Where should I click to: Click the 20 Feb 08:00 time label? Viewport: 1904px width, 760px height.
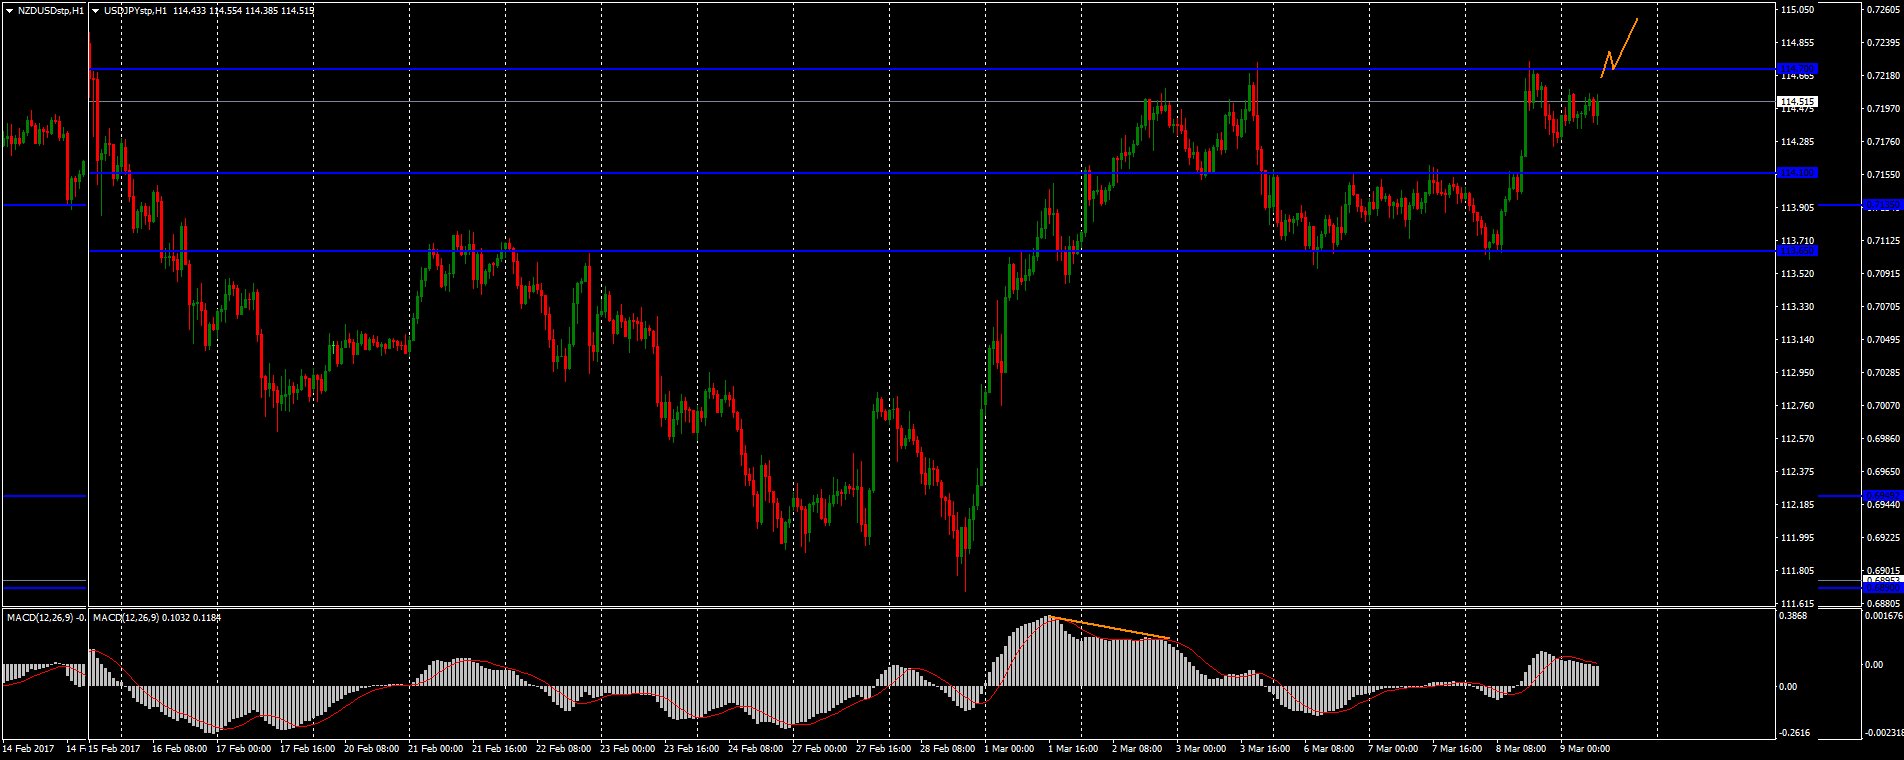(x=371, y=749)
